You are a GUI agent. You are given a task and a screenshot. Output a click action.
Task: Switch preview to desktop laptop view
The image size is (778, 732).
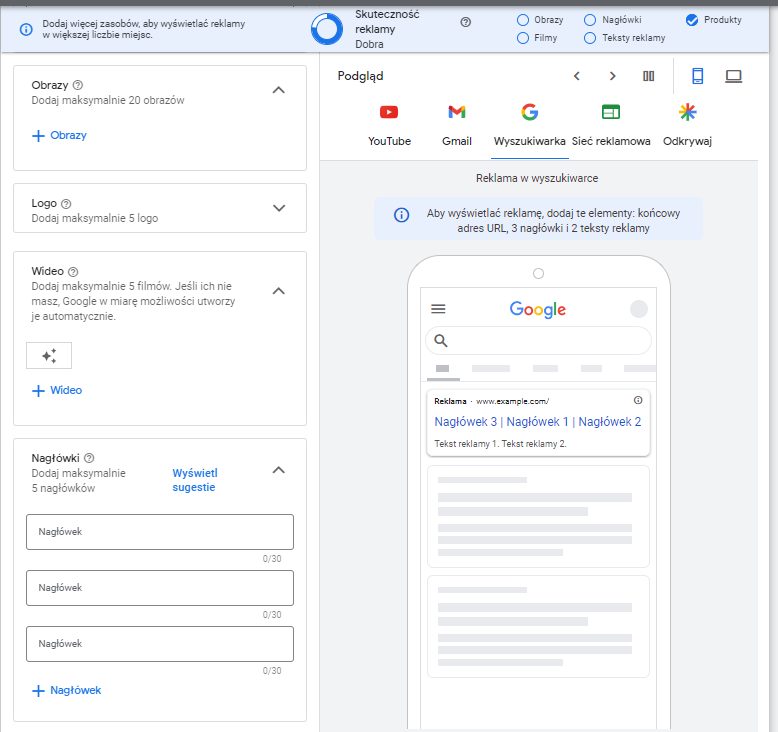pyautogui.click(x=733, y=76)
